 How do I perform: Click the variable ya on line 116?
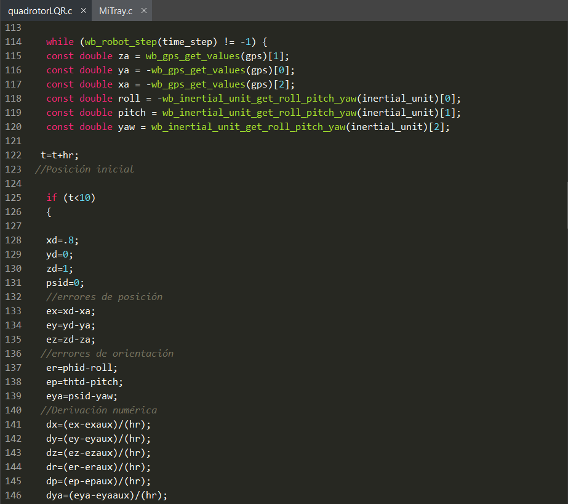click(x=124, y=70)
